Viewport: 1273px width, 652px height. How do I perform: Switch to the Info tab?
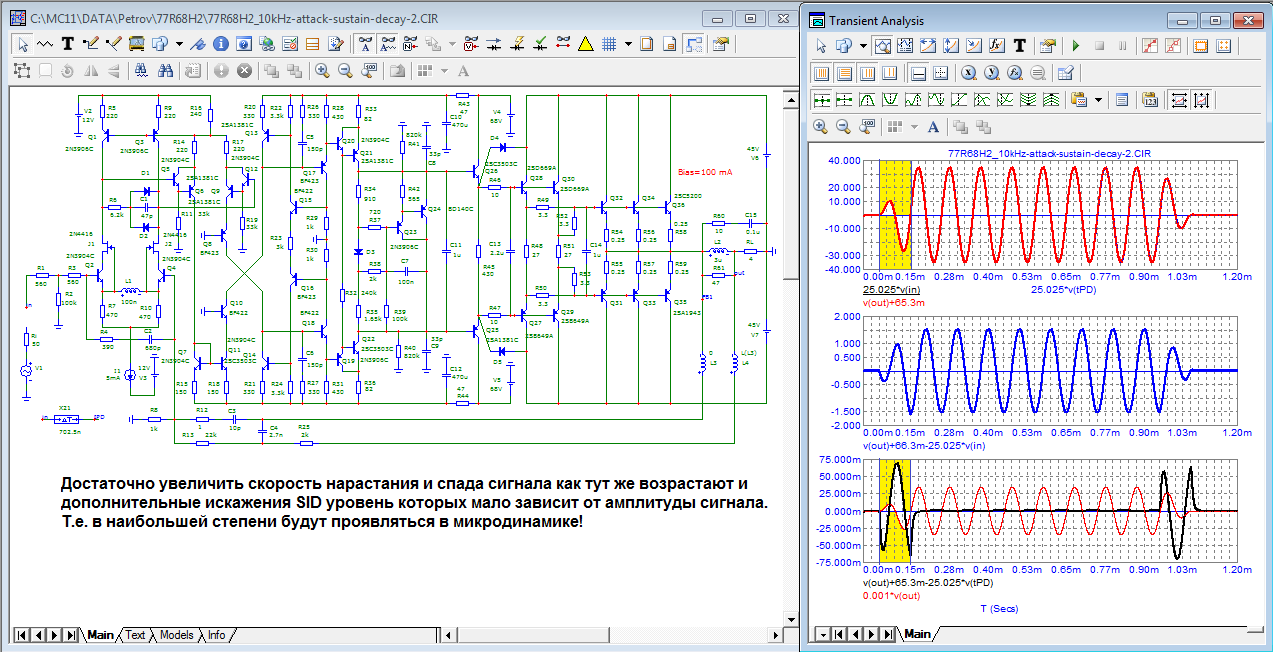(x=216, y=635)
